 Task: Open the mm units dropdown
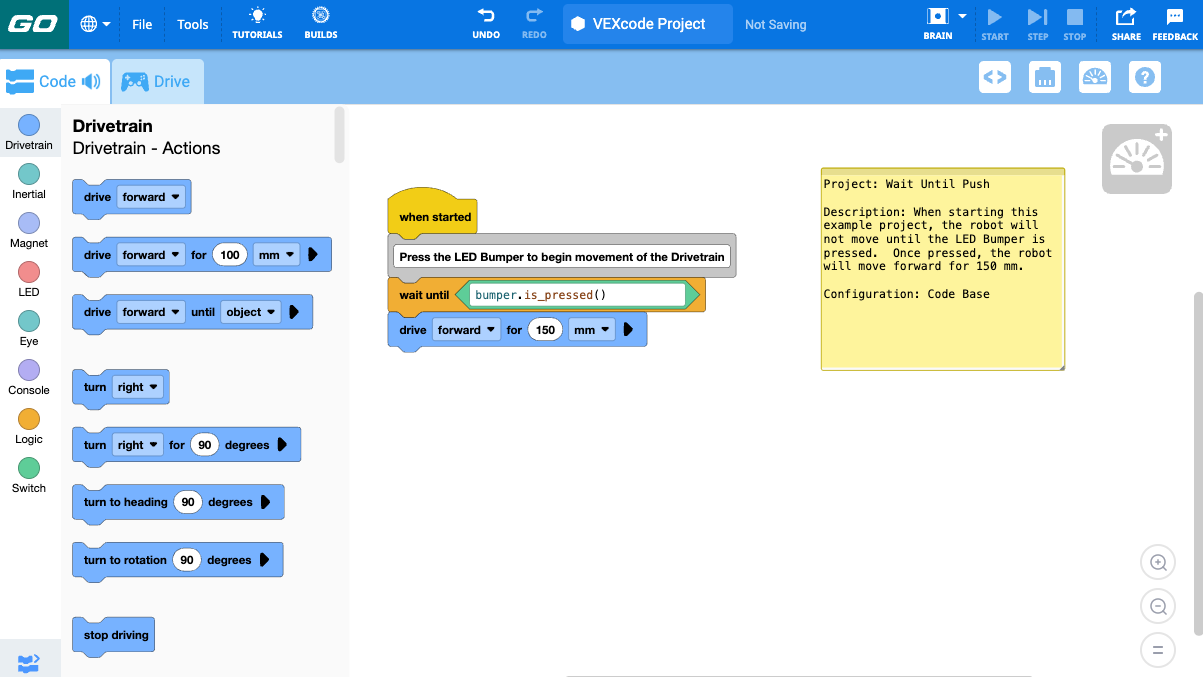click(276, 254)
